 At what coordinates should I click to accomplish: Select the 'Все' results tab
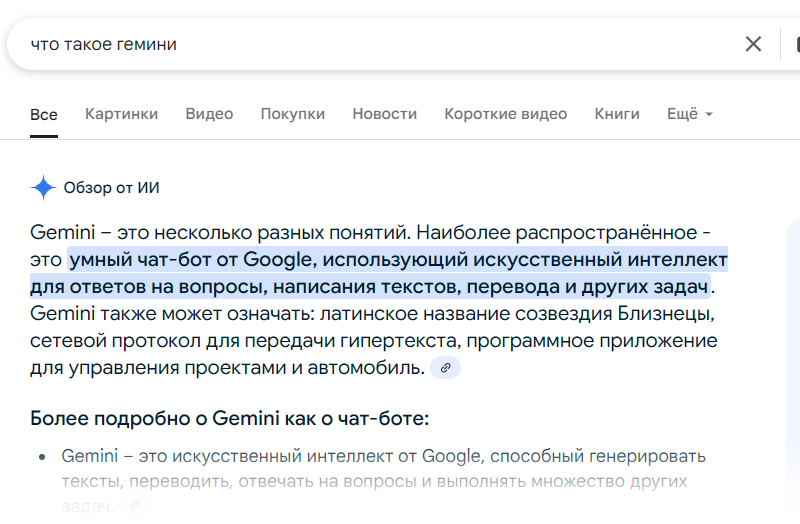[x=44, y=114]
